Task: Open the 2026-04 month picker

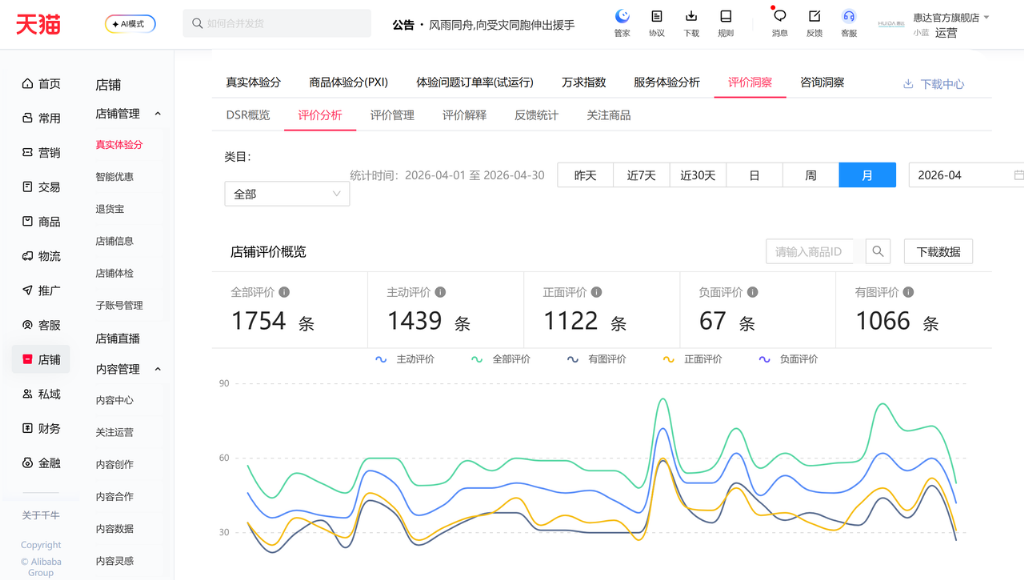Action: coord(967,175)
